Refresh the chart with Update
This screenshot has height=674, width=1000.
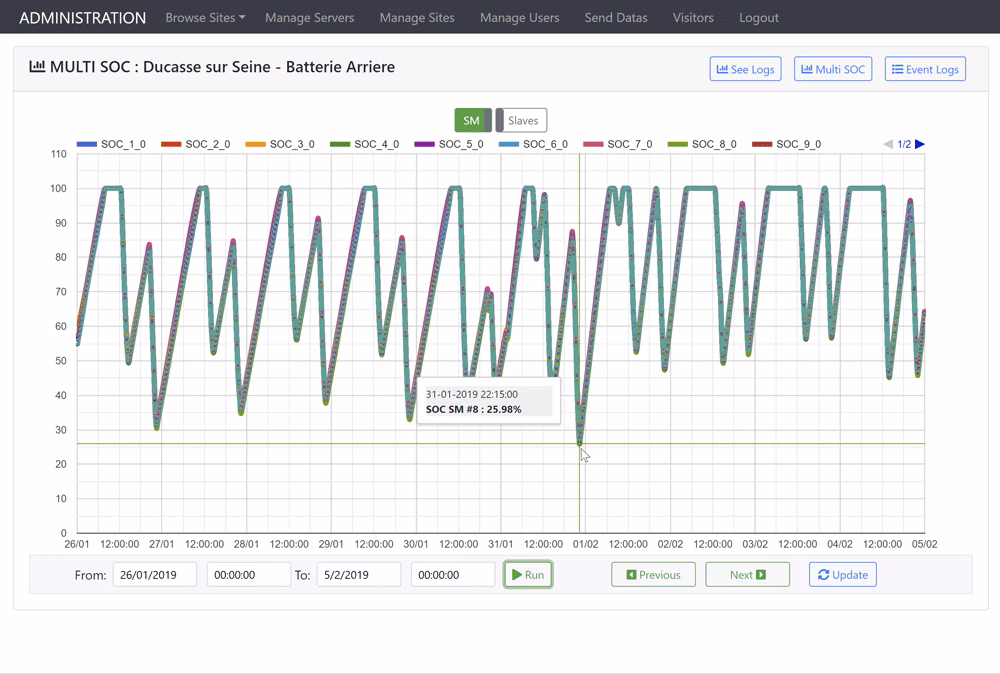tap(842, 575)
